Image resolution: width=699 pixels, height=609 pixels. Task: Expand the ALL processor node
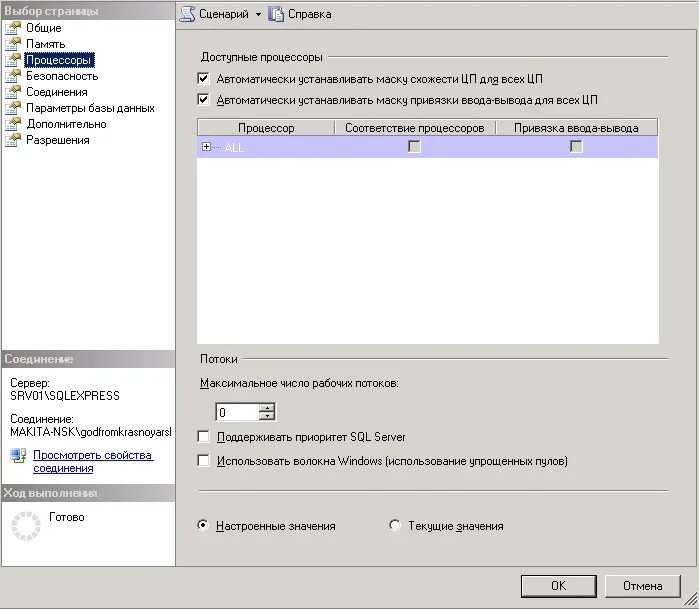click(x=206, y=147)
